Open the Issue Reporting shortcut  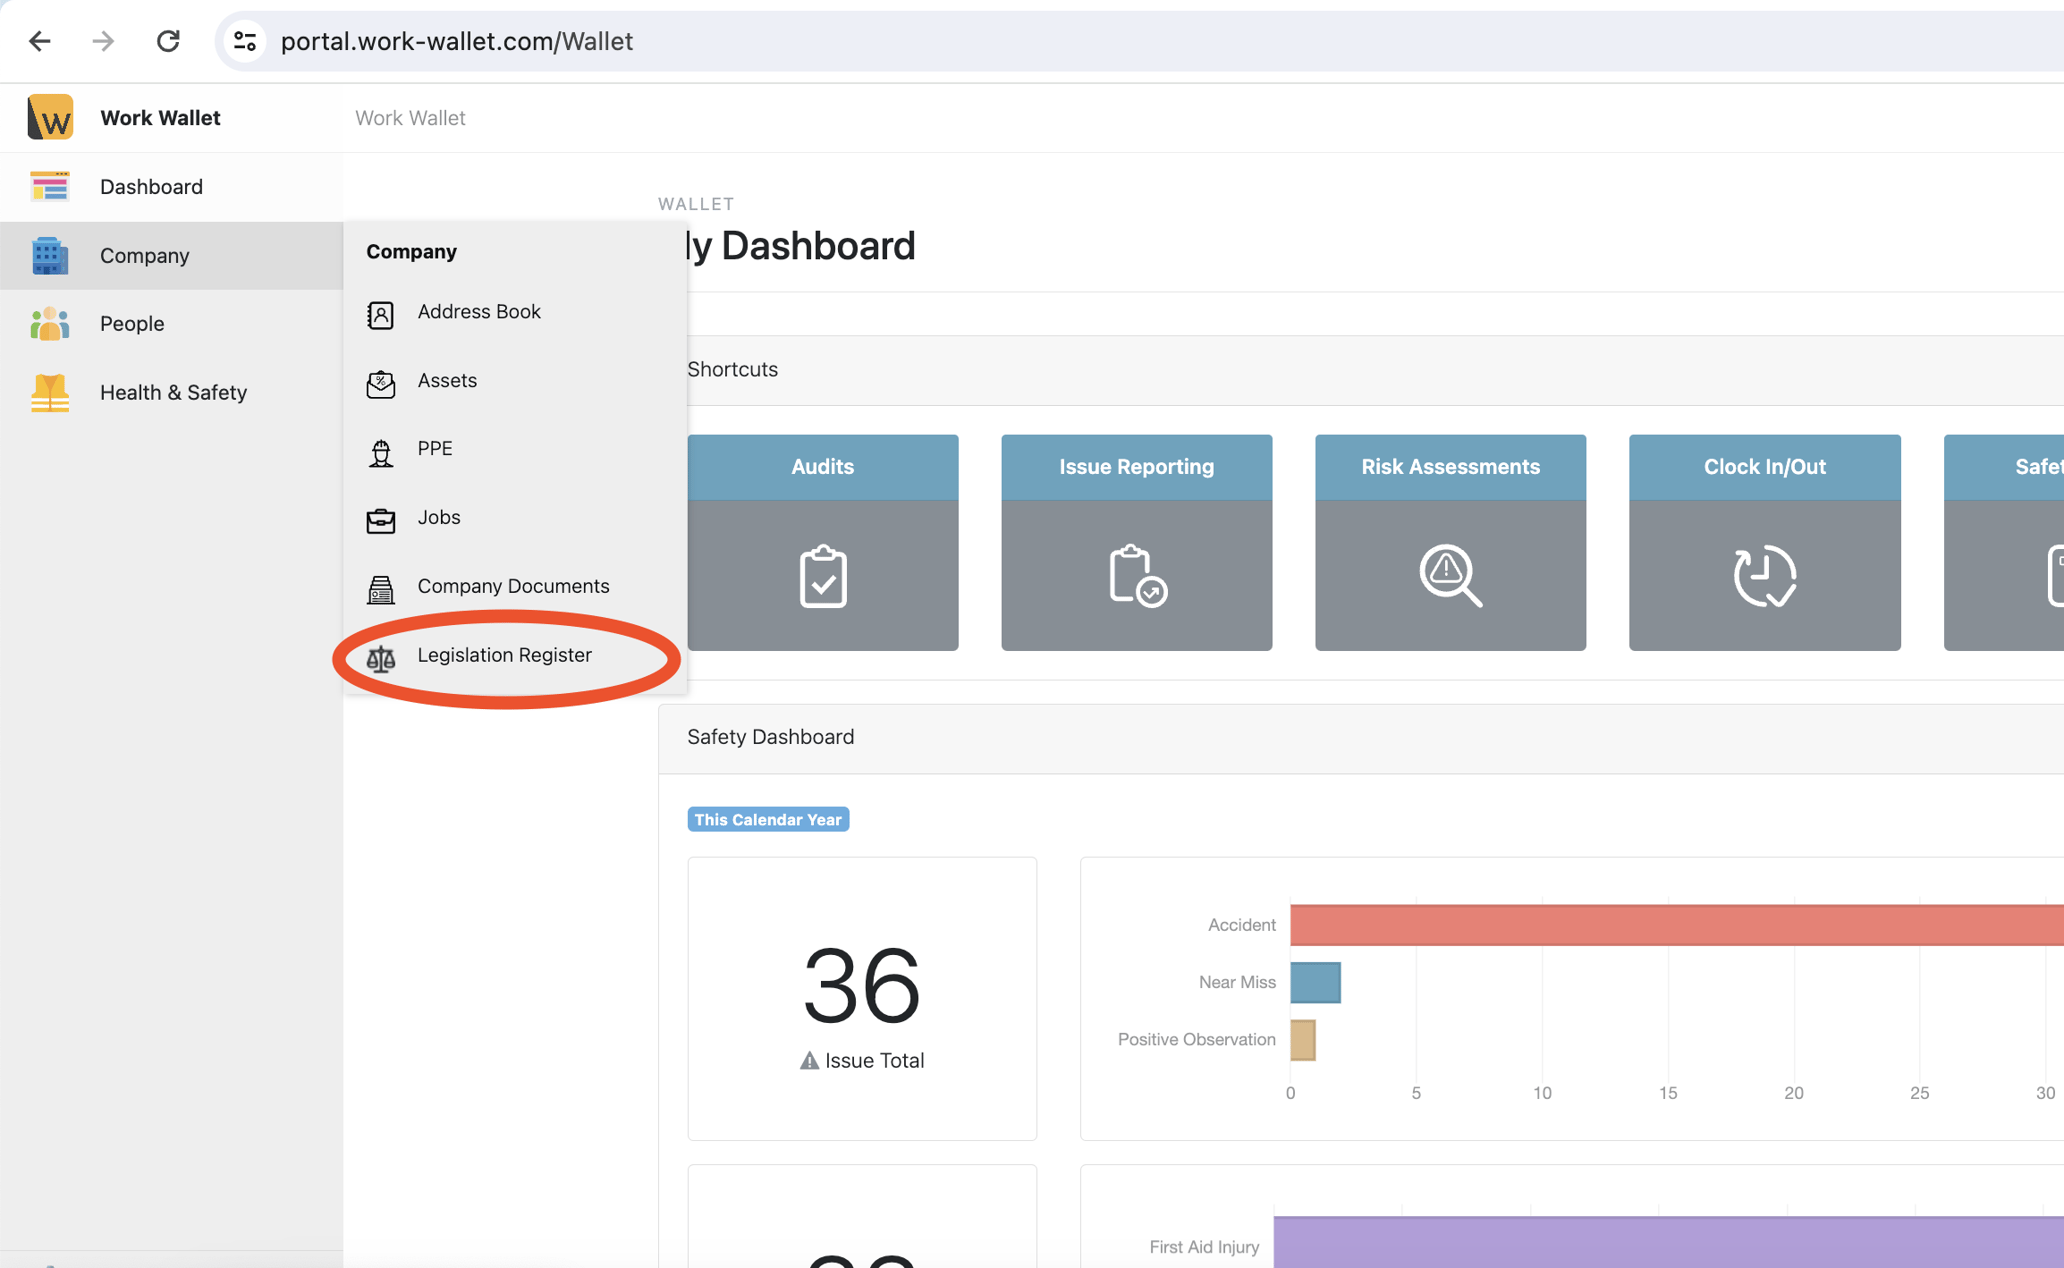(1136, 542)
